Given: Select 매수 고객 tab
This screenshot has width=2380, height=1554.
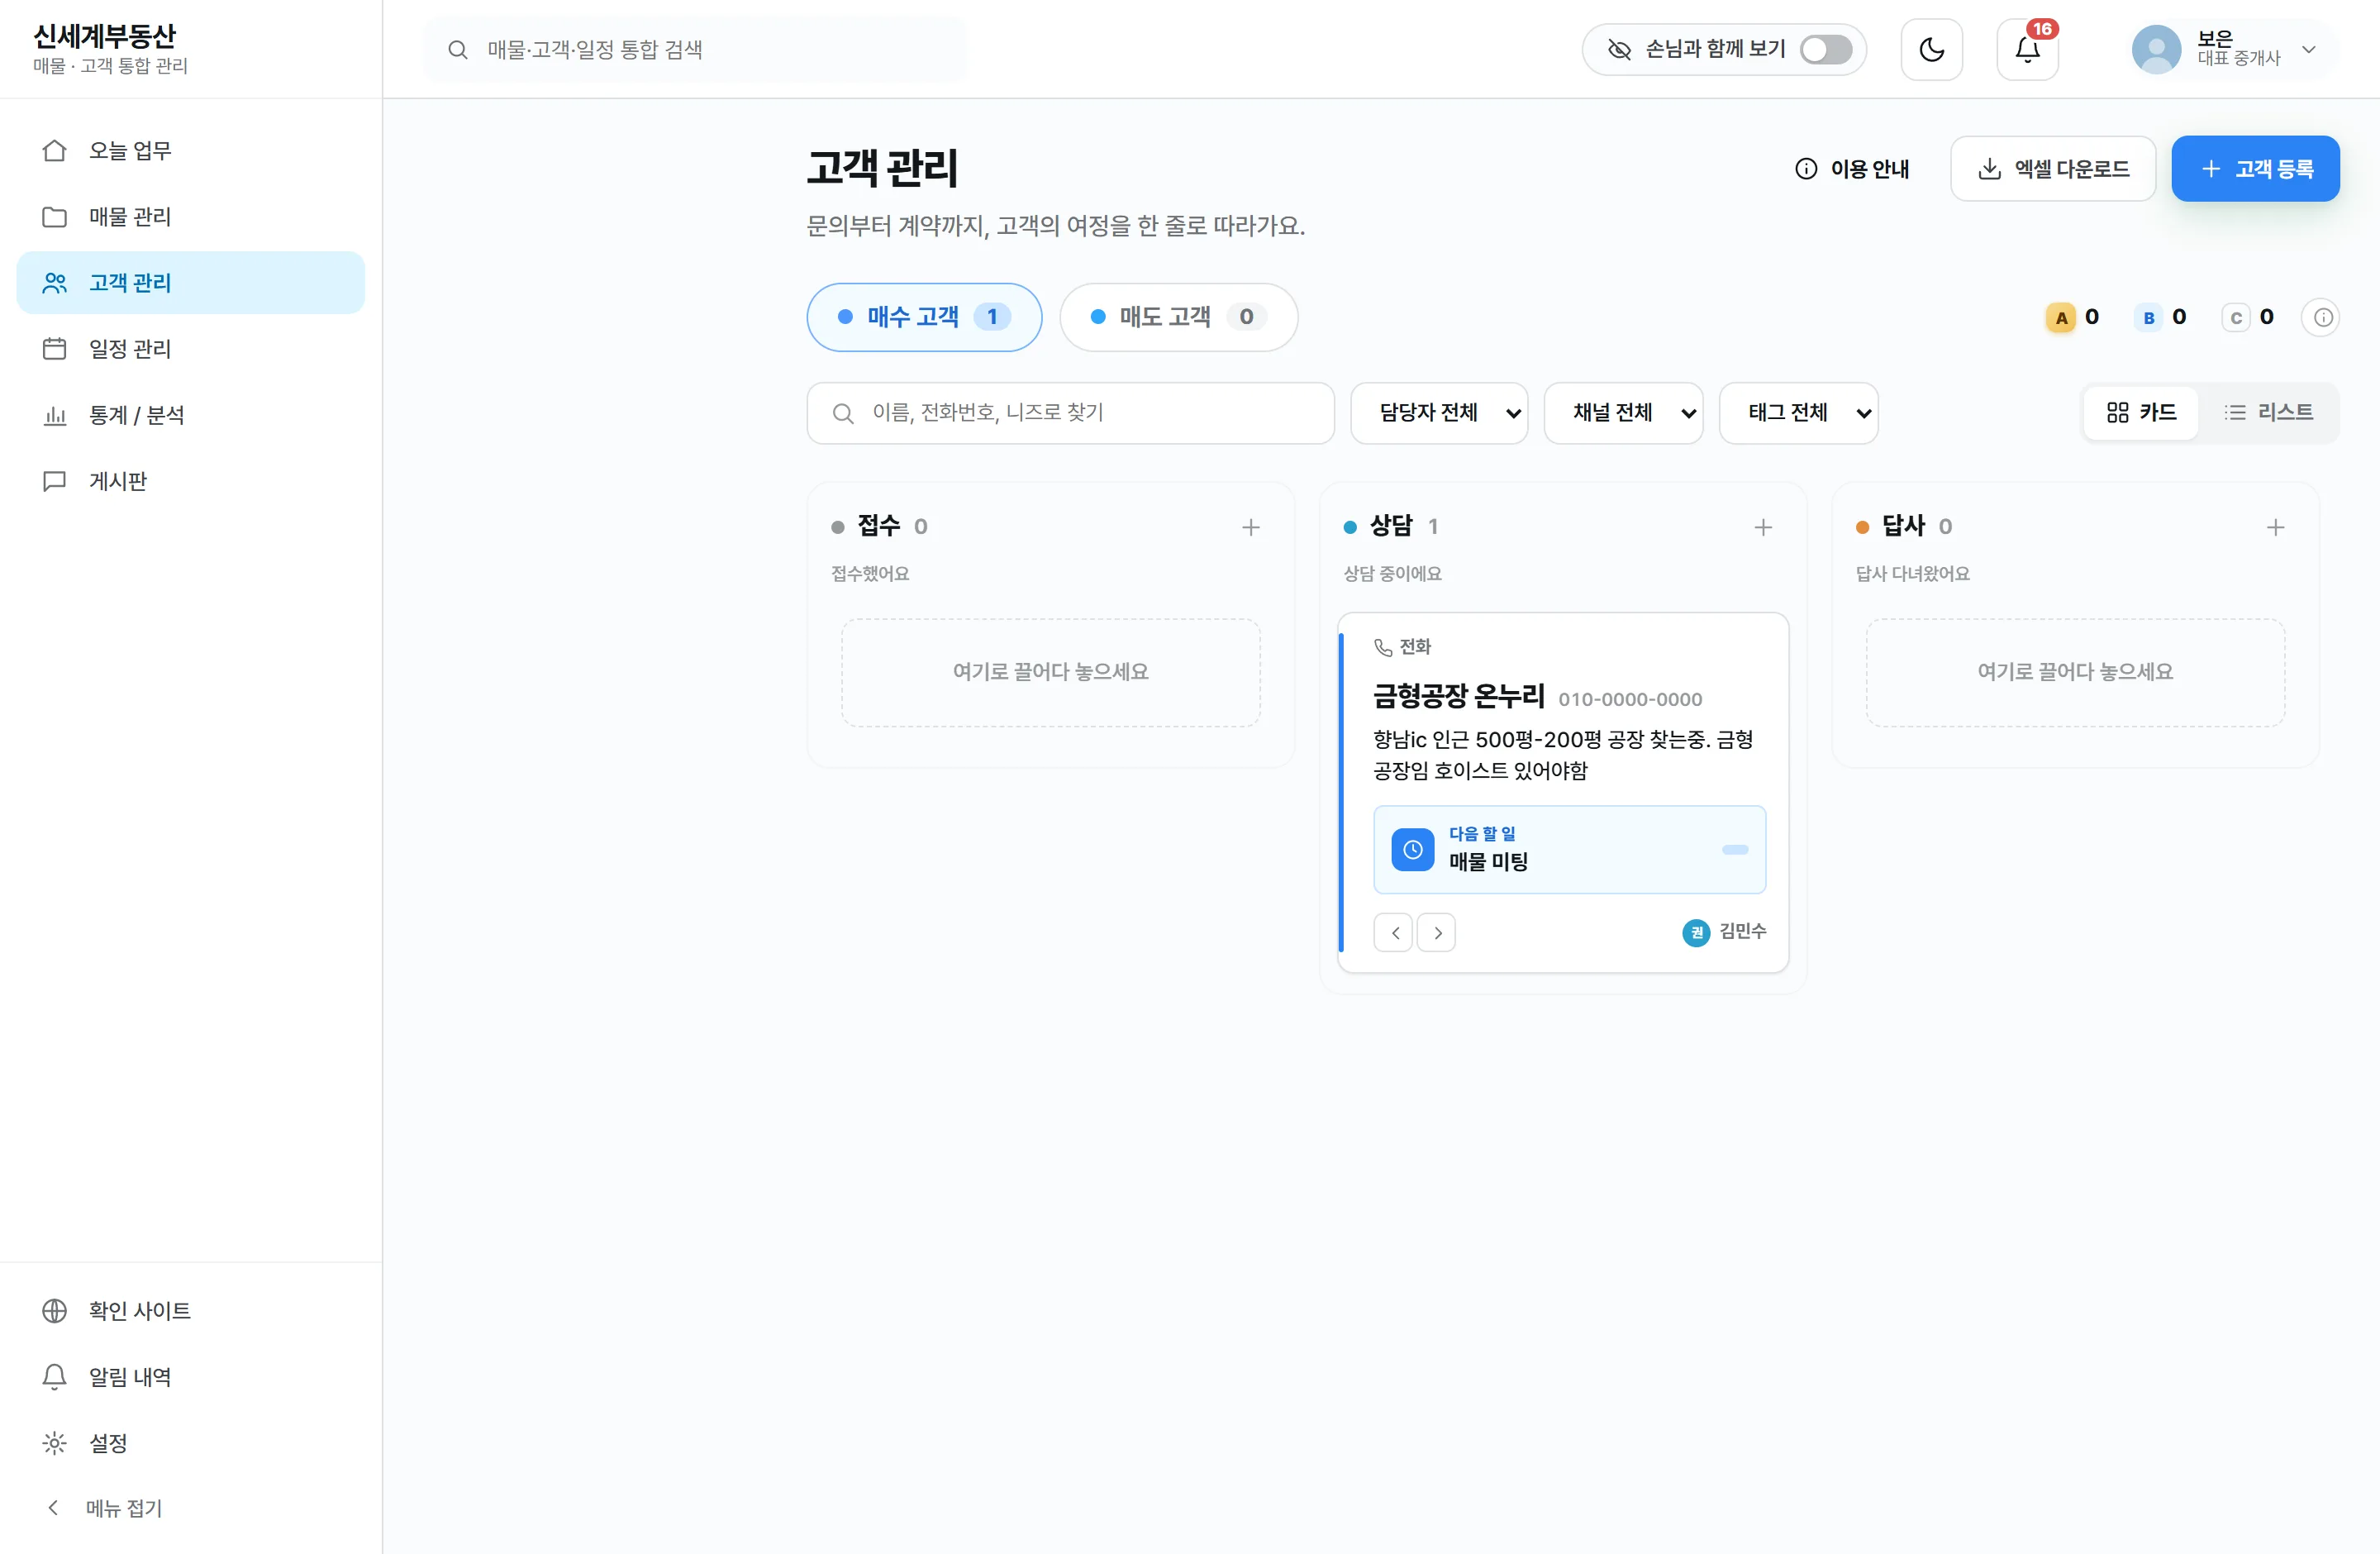Looking at the screenshot, I should pos(924,317).
